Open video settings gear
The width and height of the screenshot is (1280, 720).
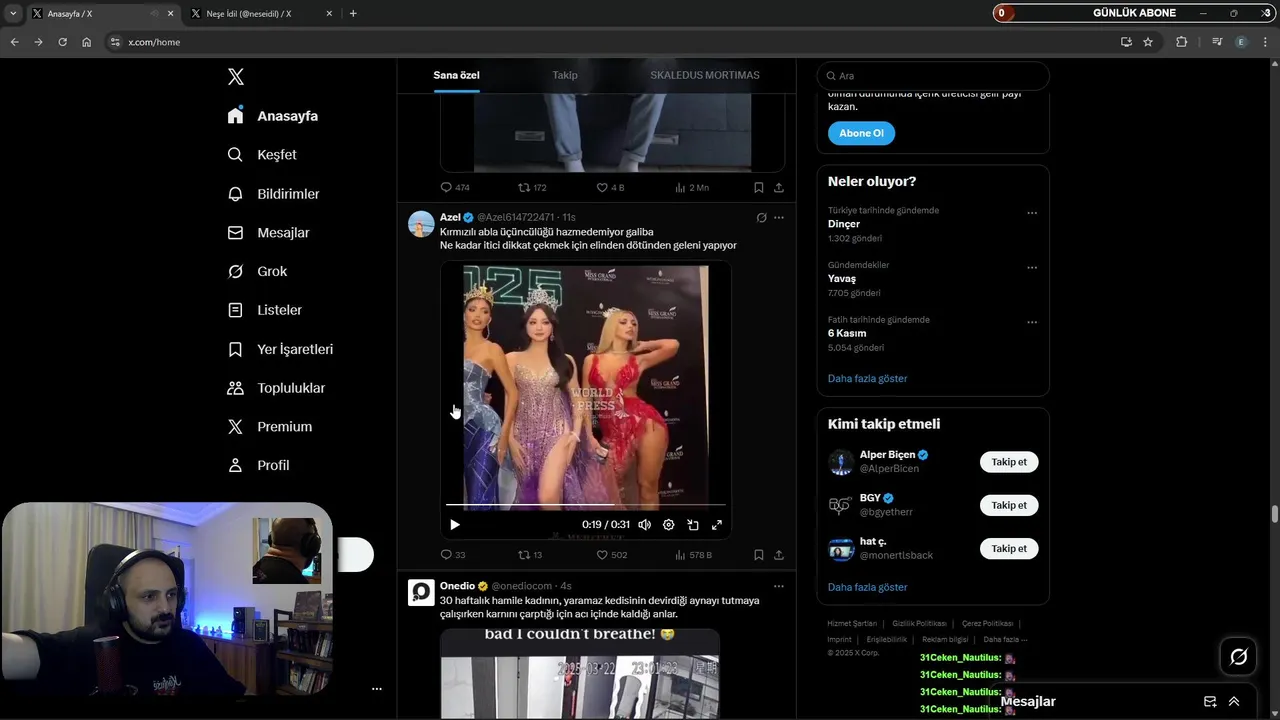coord(669,525)
